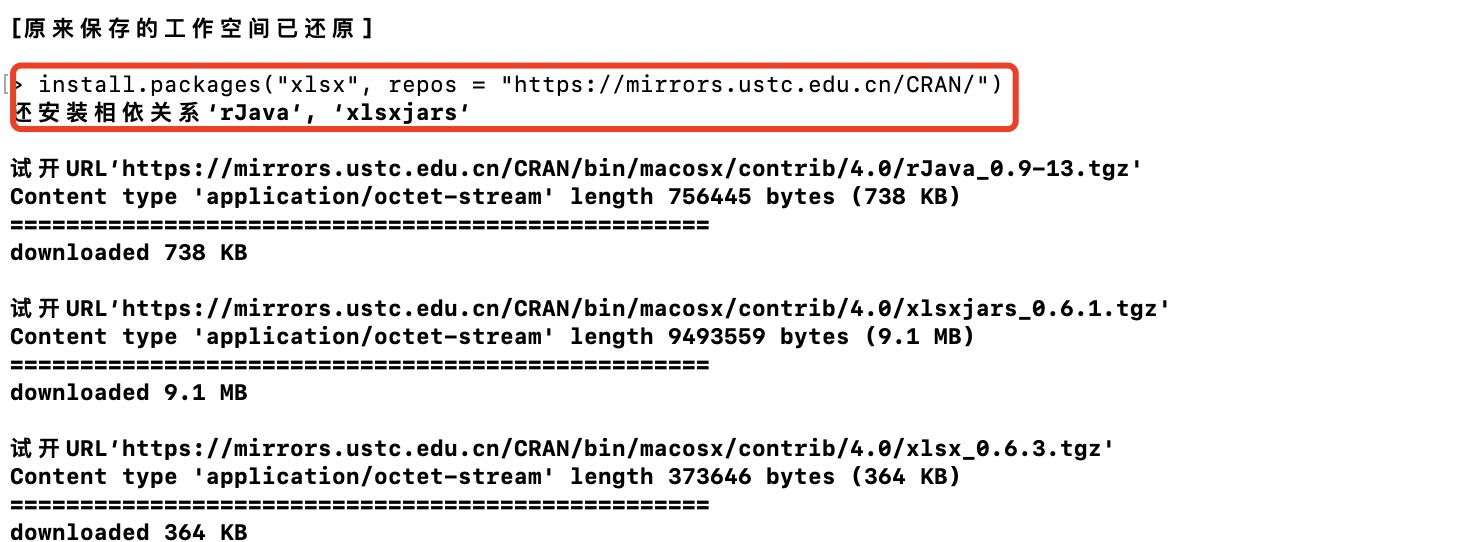Click the "(738 KB)" size in the rJava line
Image resolution: width=1476 pixels, height=542 pixels.
tap(905, 197)
